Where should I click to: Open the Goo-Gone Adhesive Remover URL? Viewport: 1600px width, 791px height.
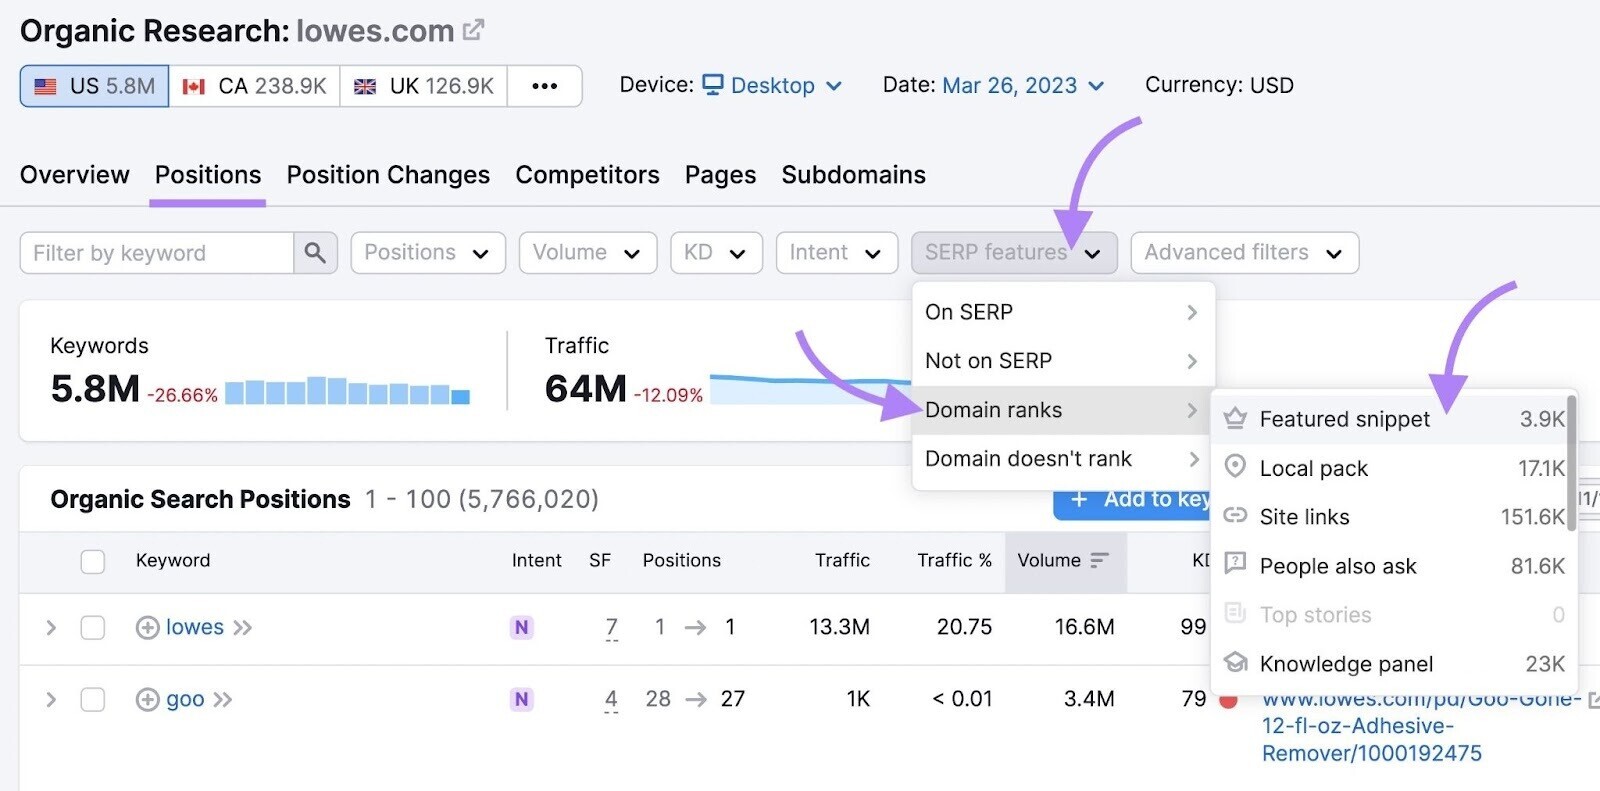(x=1420, y=726)
